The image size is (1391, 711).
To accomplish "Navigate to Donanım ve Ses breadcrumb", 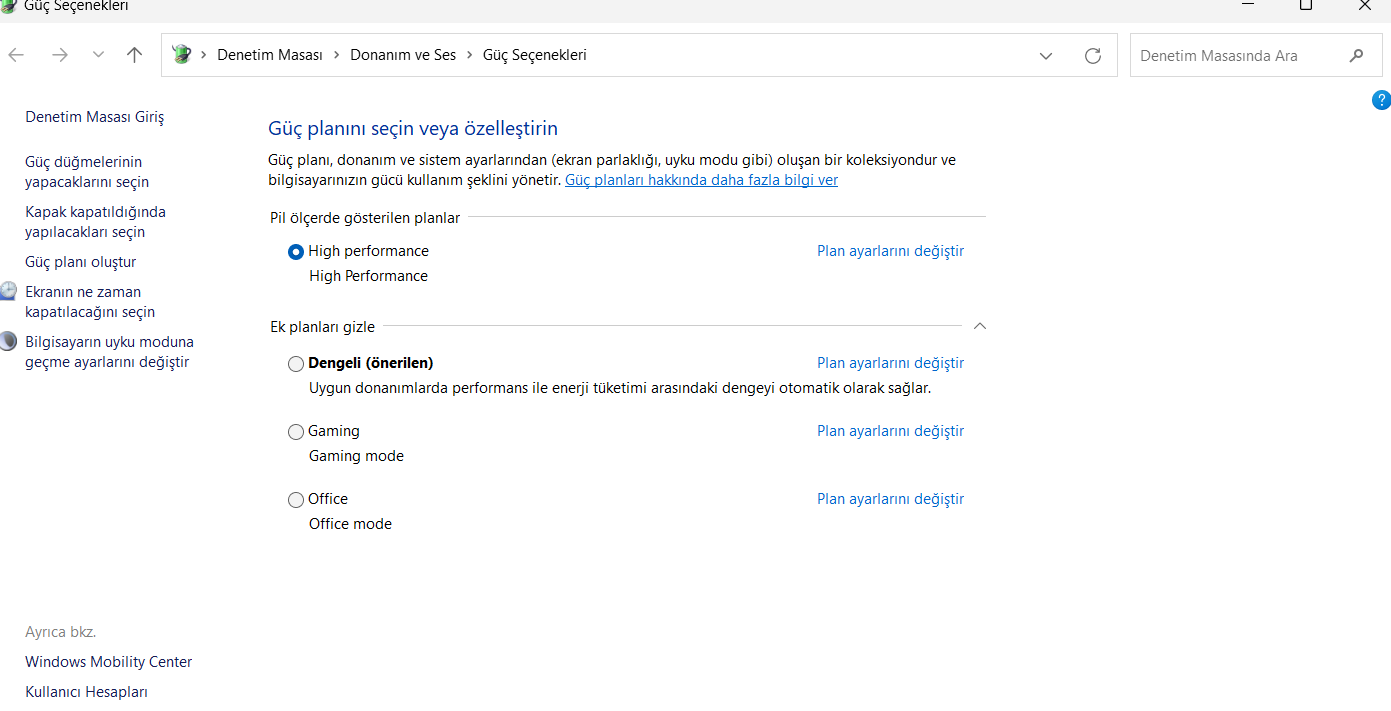I will click(x=403, y=55).
